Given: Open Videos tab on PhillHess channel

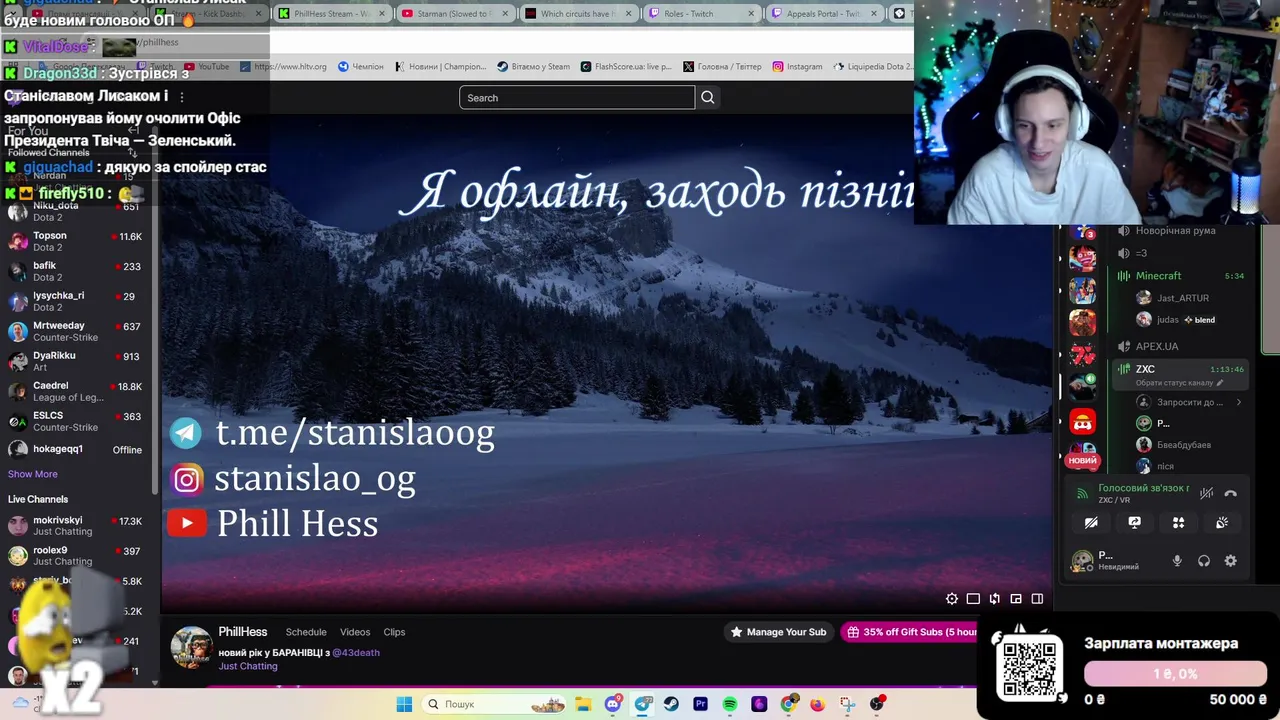Looking at the screenshot, I should (x=355, y=632).
